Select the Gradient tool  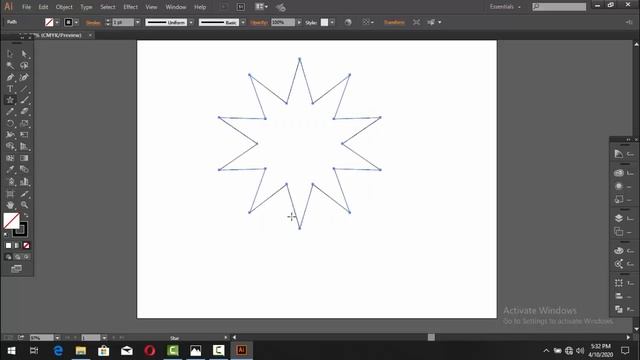tap(24, 158)
